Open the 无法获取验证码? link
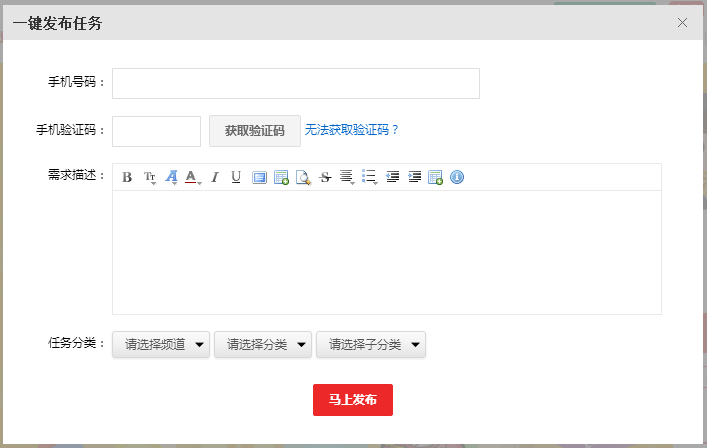This screenshot has width=707, height=448. pos(352,130)
